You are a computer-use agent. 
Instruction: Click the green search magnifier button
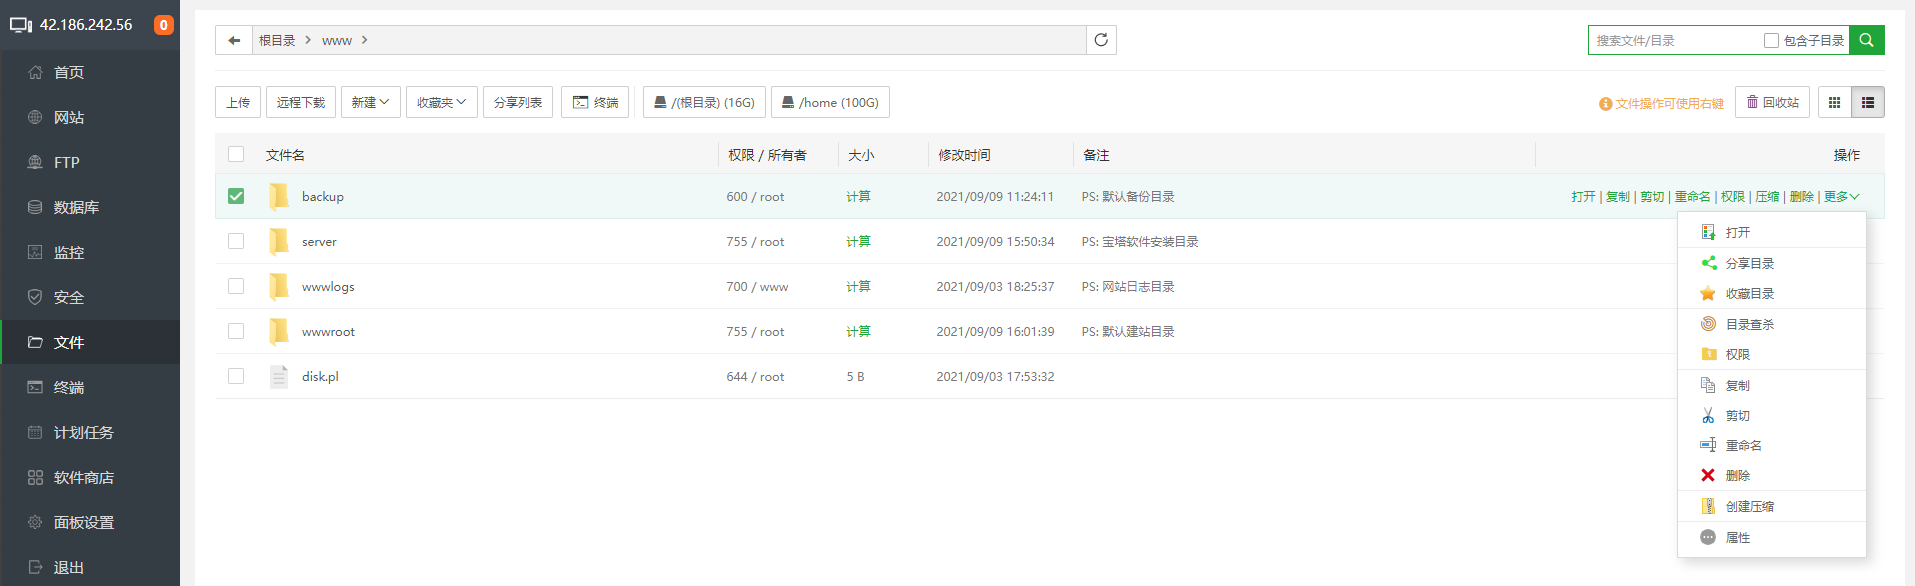pos(1866,40)
